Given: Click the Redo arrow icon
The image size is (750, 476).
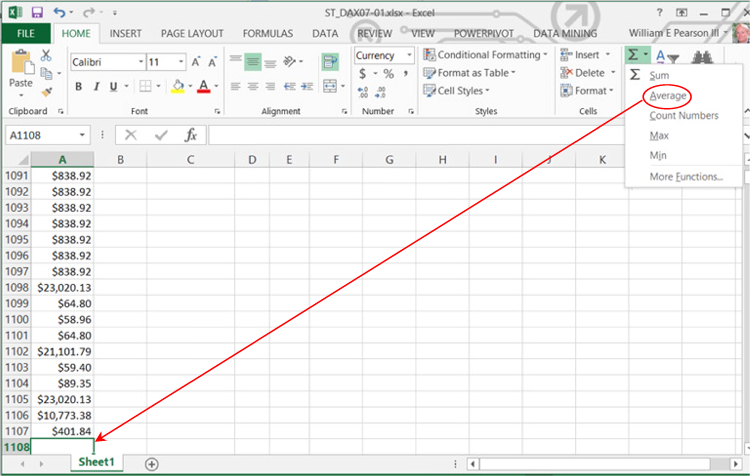Looking at the screenshot, I should 88,12.
